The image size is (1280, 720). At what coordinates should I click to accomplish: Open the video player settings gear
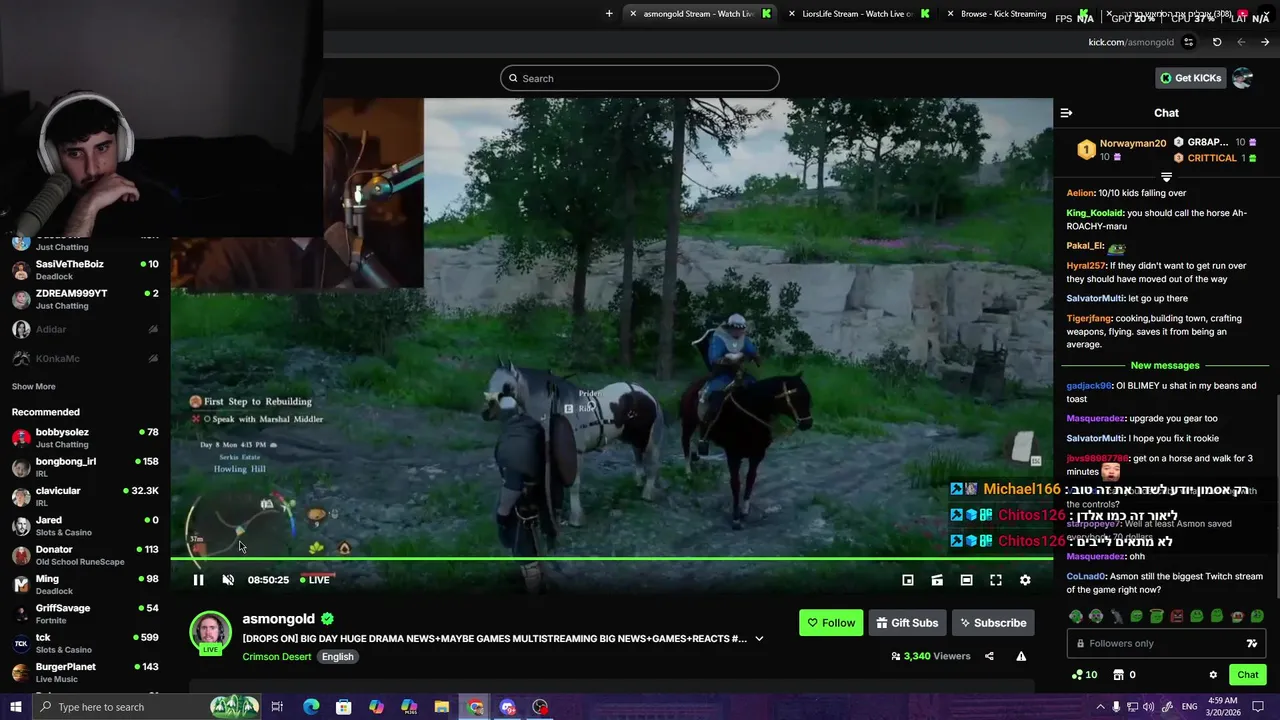[x=1025, y=580]
